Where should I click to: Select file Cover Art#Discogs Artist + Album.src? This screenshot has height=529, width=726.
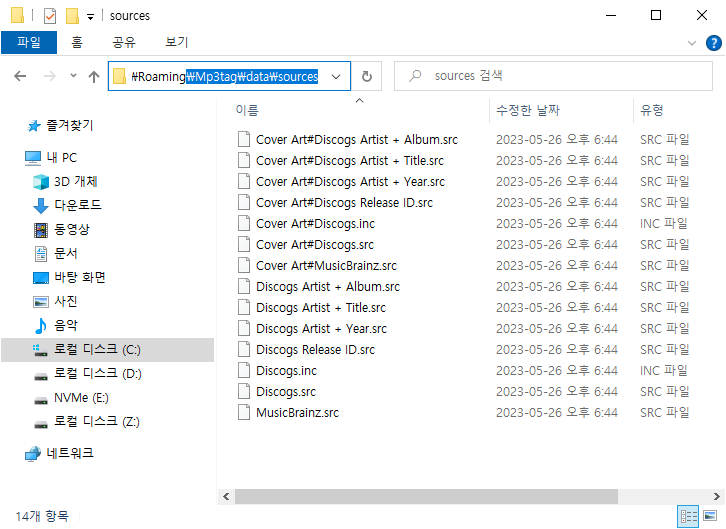(357, 140)
